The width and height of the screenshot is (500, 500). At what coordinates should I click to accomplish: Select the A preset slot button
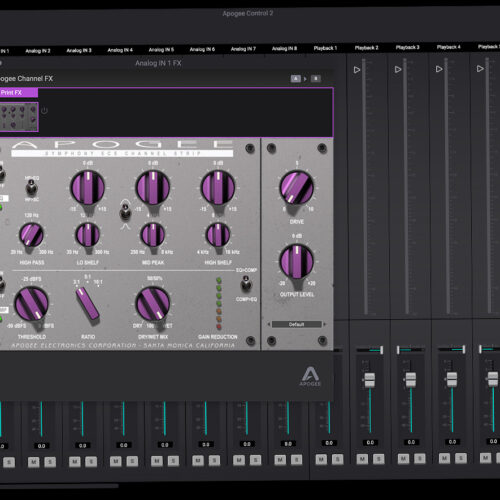pos(296,79)
